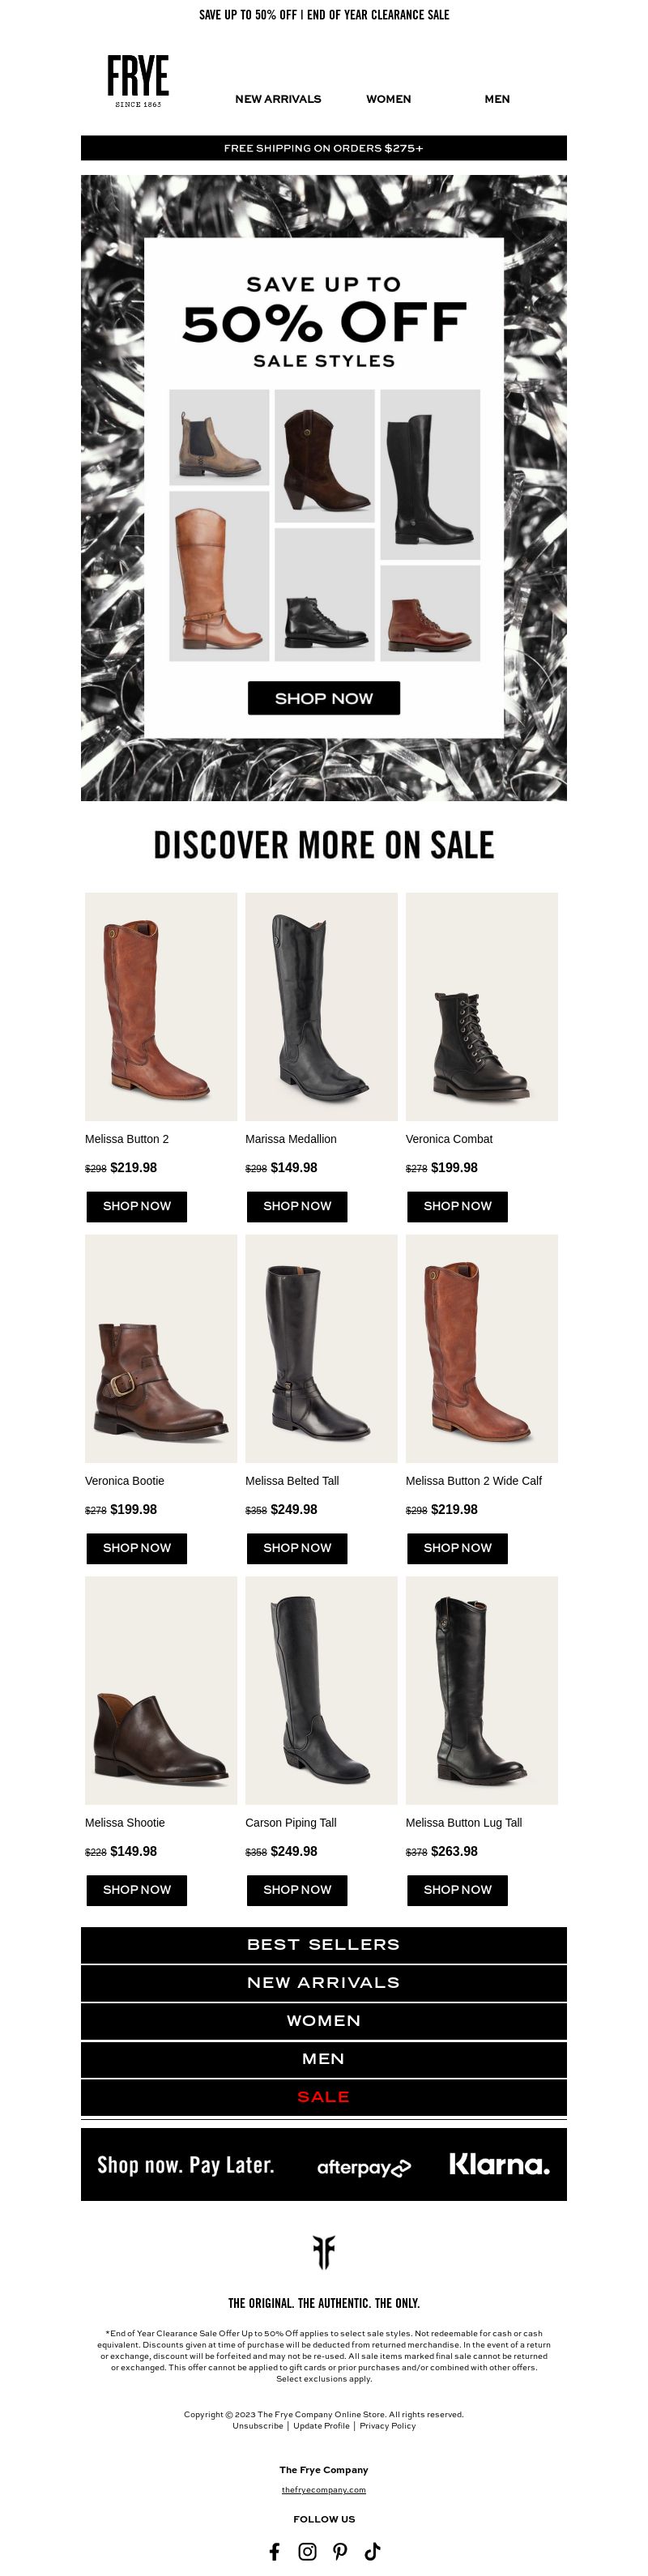Open the TikTok icon link

(372, 2550)
